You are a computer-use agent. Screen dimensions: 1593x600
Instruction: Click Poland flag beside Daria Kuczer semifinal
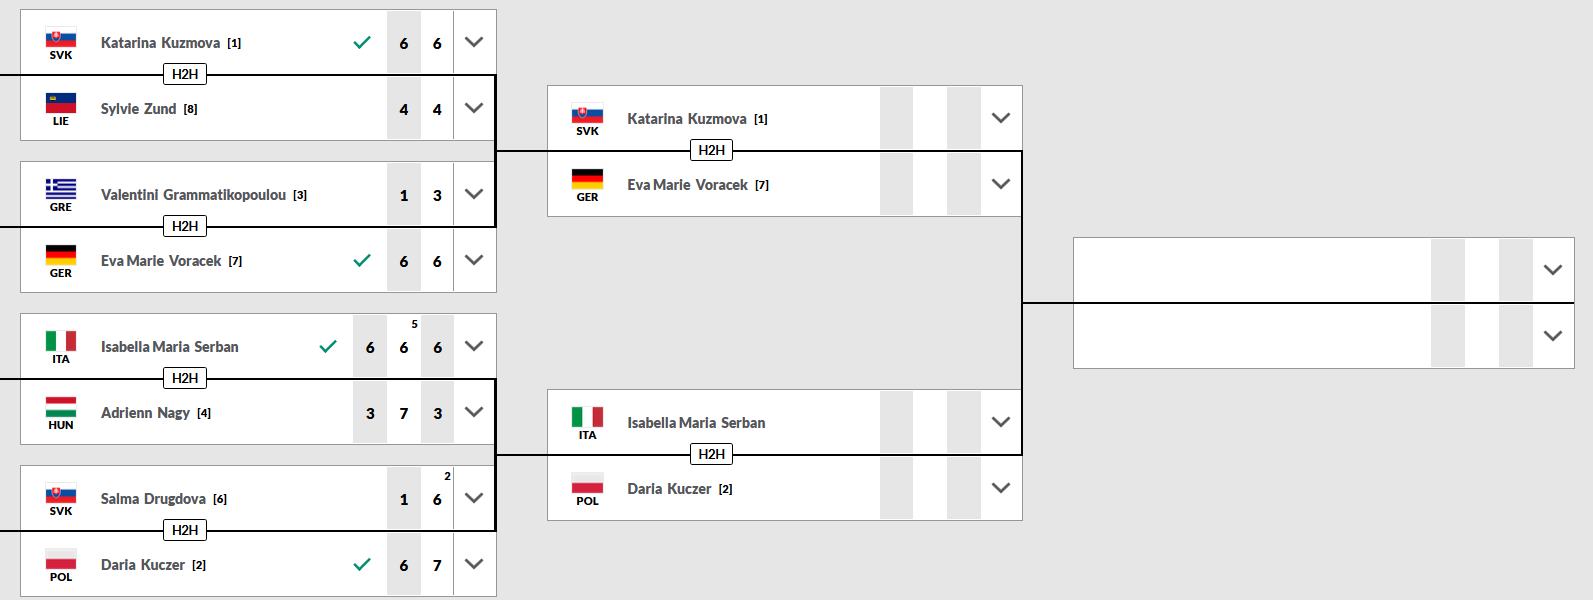point(587,484)
